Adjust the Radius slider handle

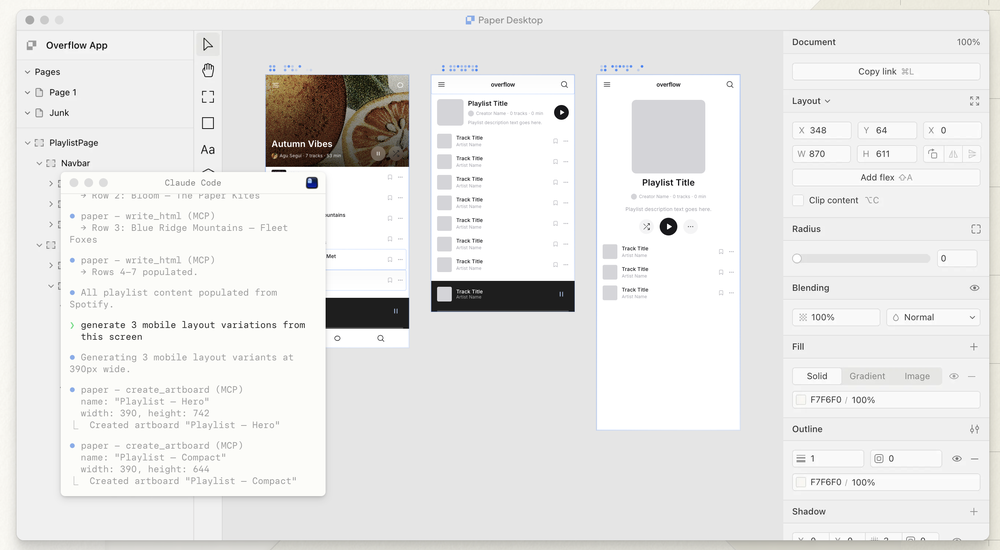coord(797,258)
